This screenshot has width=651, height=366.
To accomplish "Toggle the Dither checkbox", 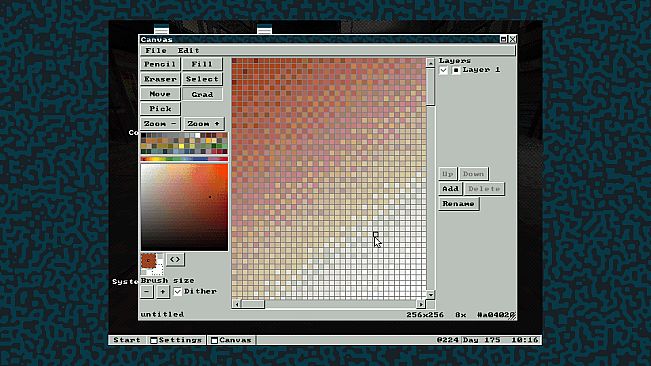I will coord(178,291).
